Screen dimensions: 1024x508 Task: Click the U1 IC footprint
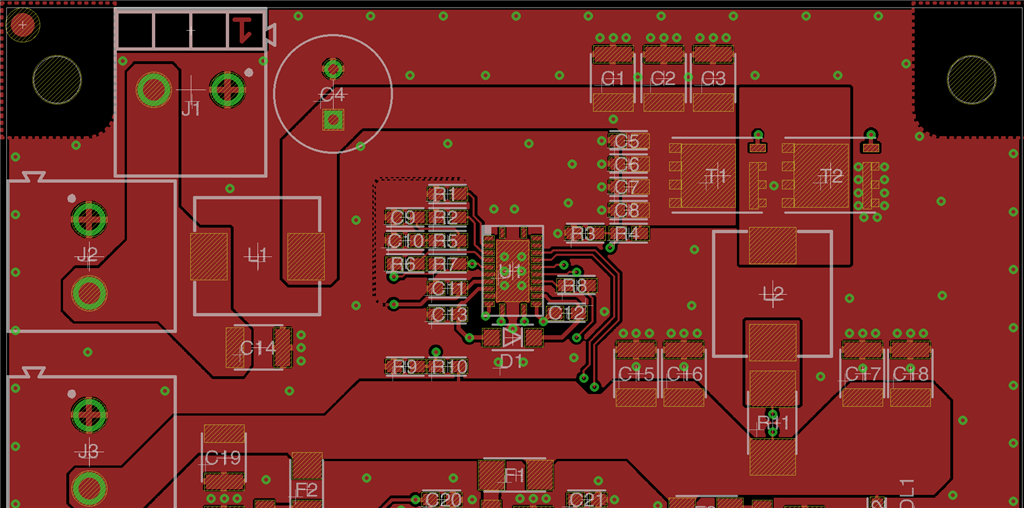coord(512,271)
